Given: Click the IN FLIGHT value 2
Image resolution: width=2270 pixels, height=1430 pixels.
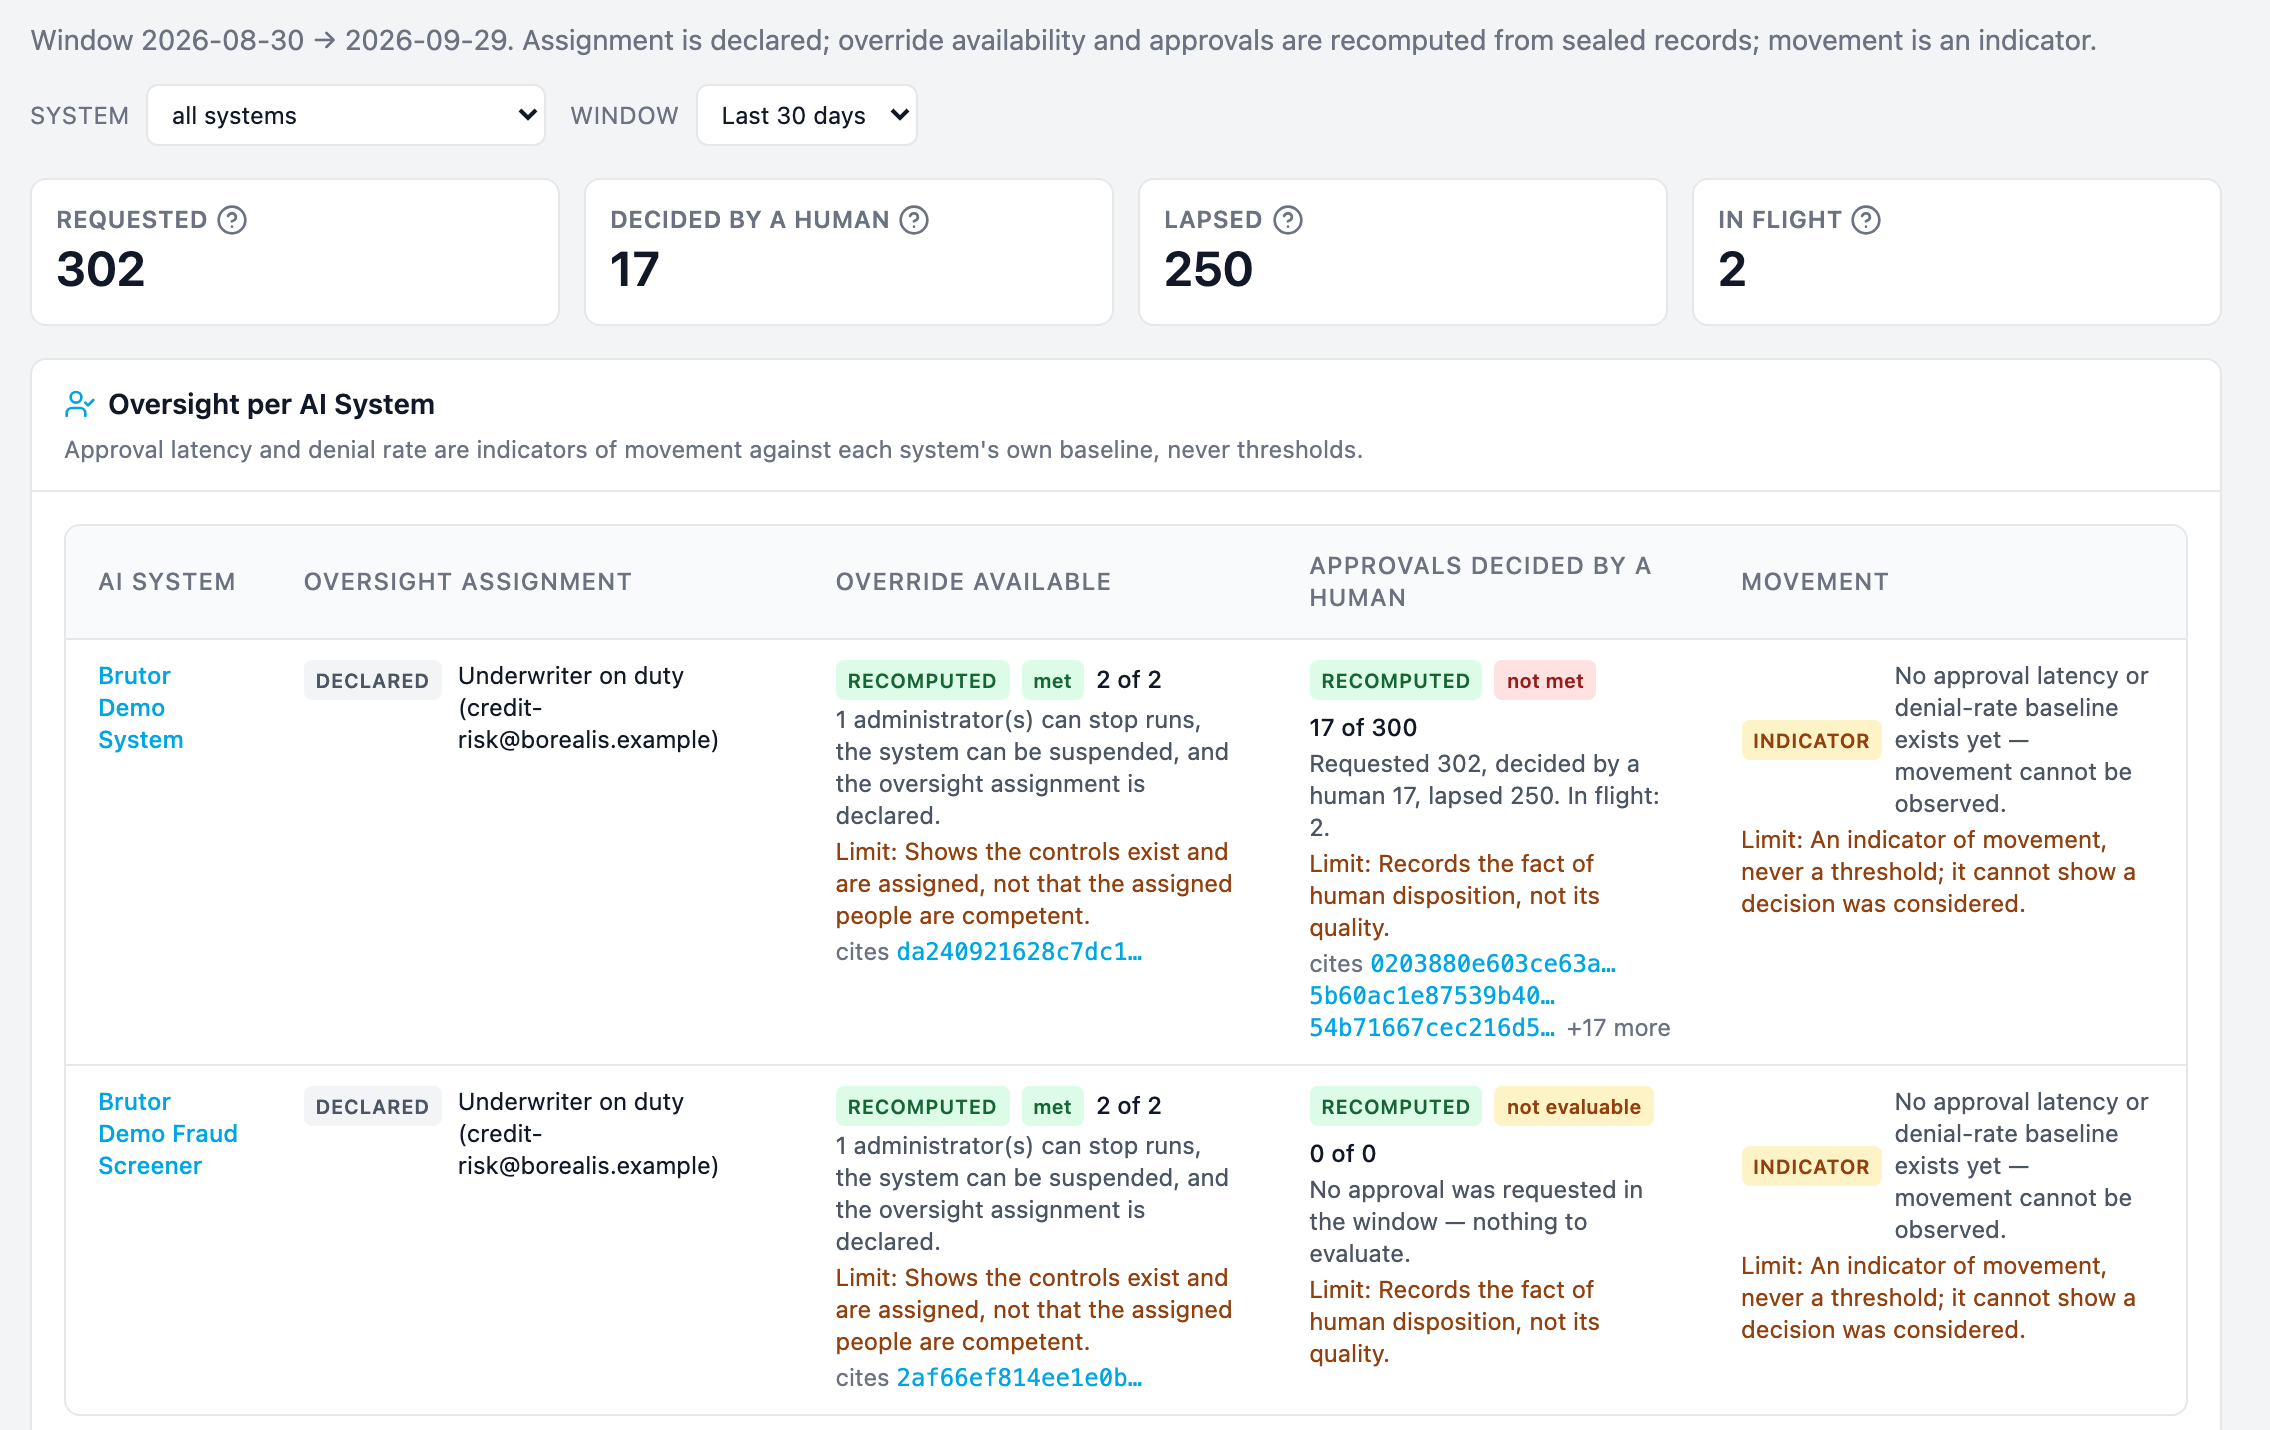Looking at the screenshot, I should [x=1732, y=270].
